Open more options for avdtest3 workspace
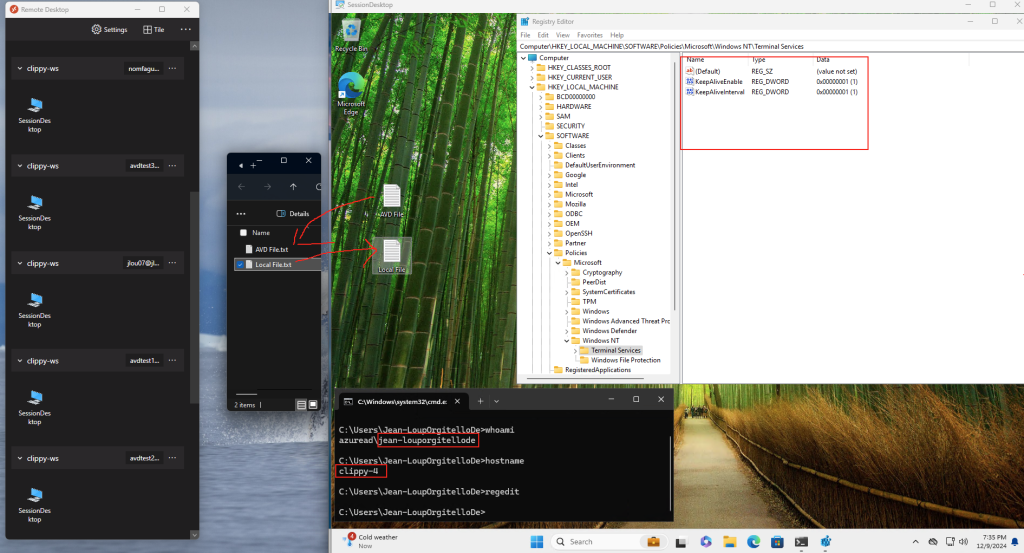1024x553 pixels. point(172,166)
